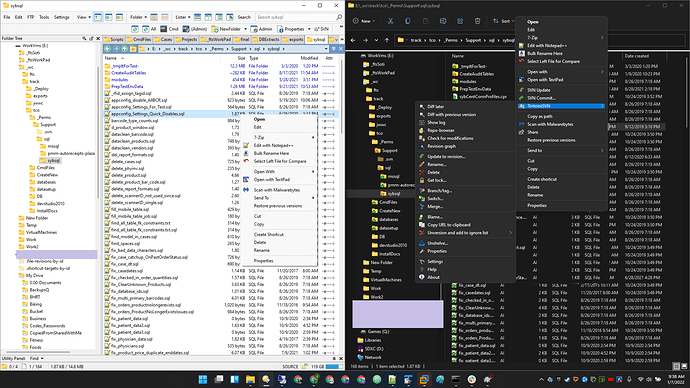Click green back arrow in left path bar
Image resolution: width=690 pixels, height=388 pixels.
(x=107, y=49)
